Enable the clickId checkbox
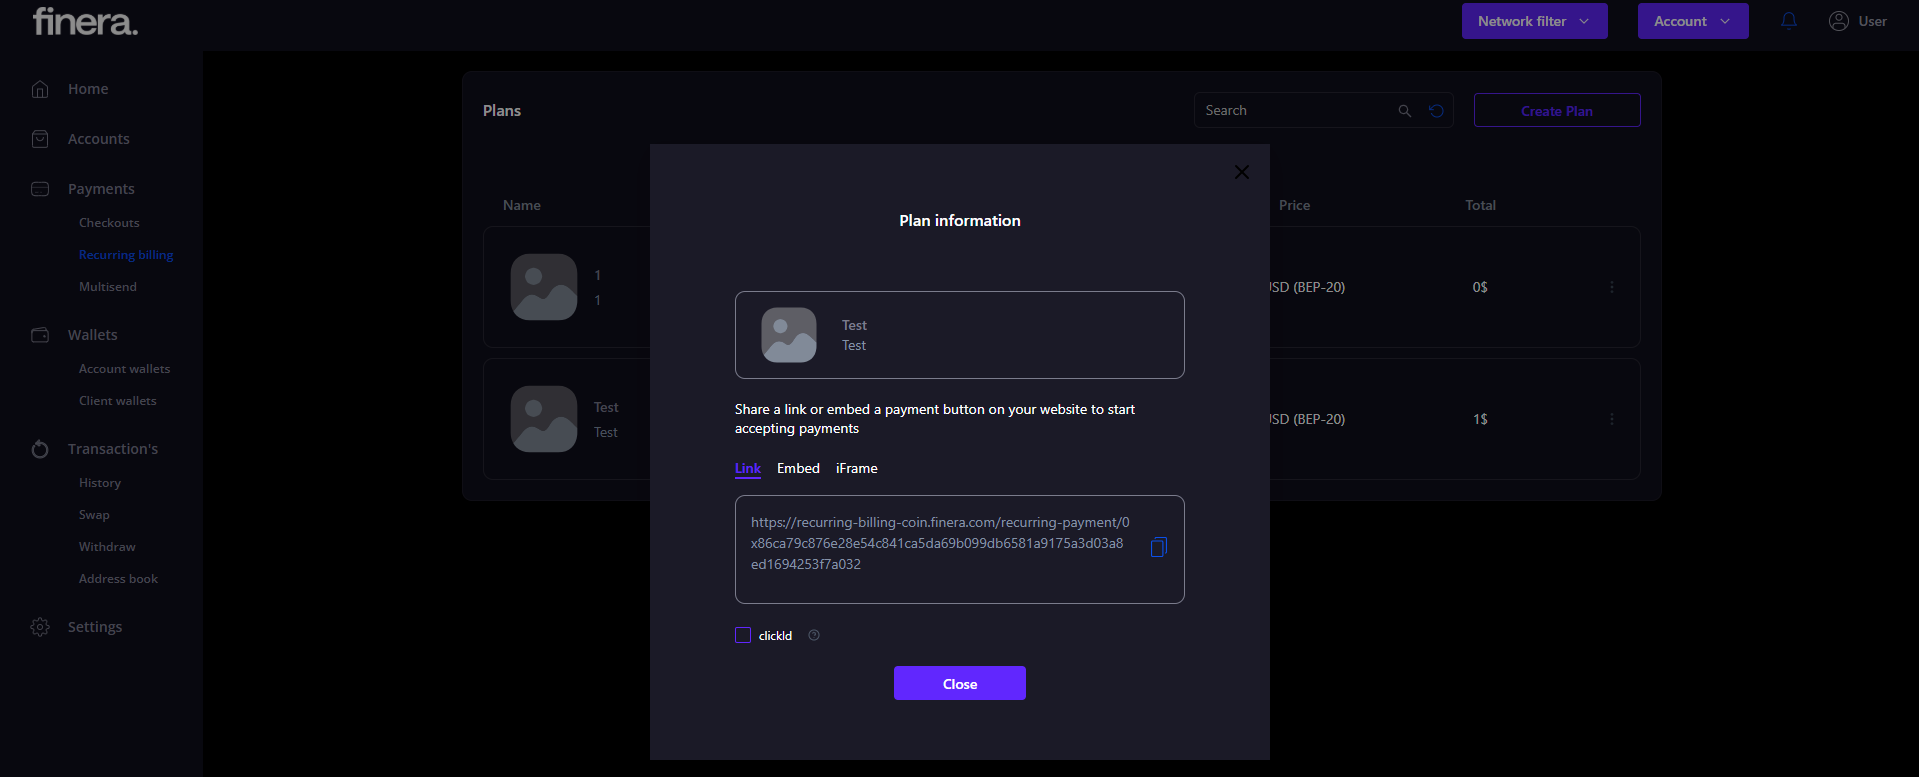 tap(743, 635)
